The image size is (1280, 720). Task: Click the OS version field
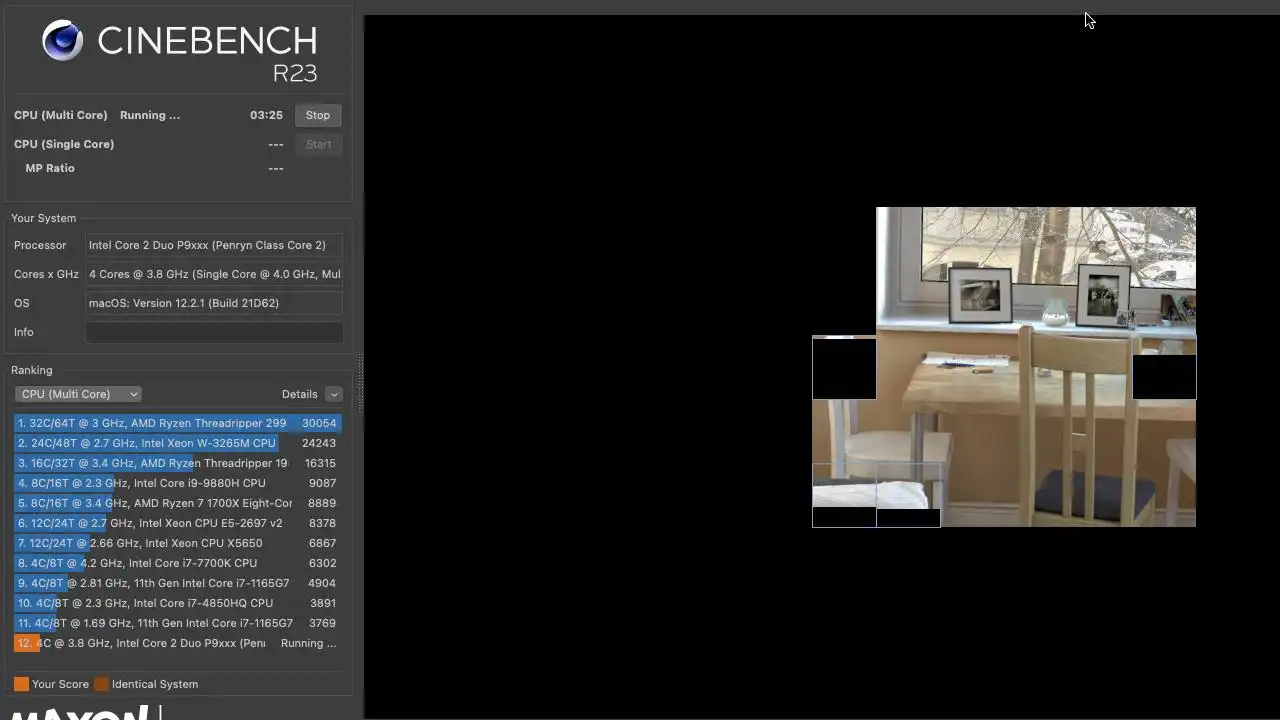click(214, 303)
